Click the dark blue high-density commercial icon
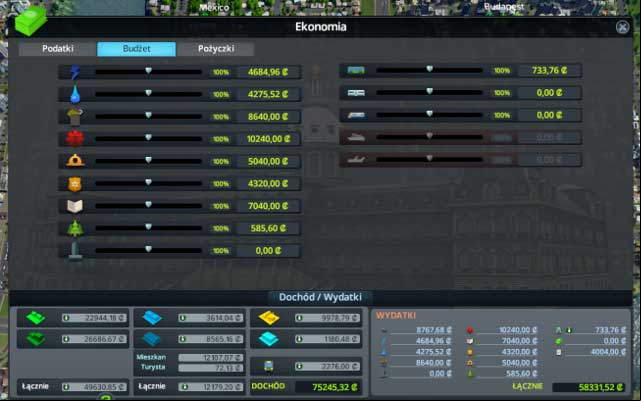Viewport: 641px width, 401px height. click(152, 339)
